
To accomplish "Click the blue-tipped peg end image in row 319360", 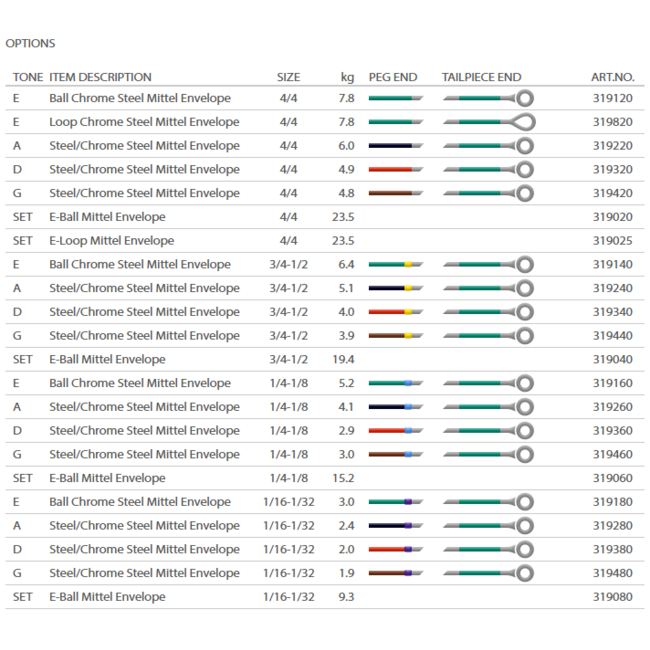I will pyautogui.click(x=394, y=431).
